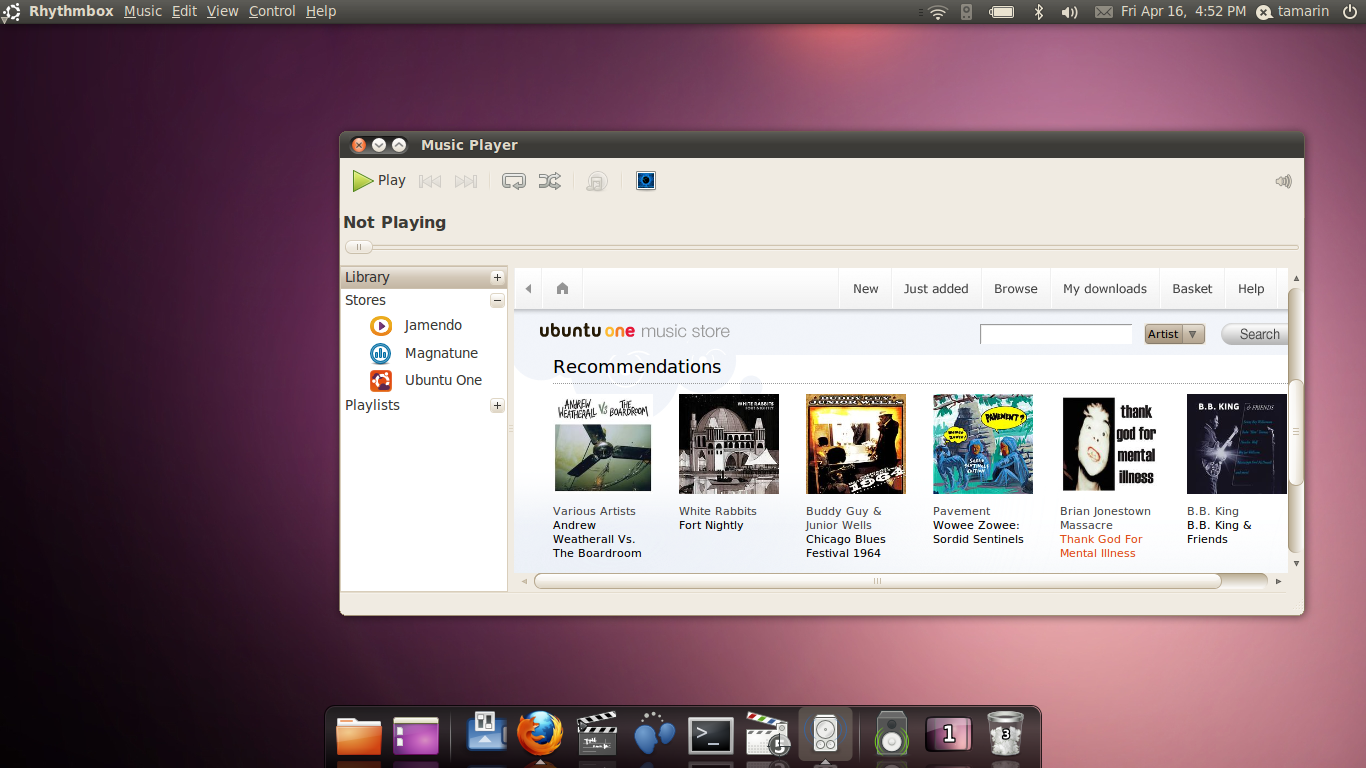Open the mail messaging indicator
The height and width of the screenshot is (768, 1366).
pyautogui.click(x=1103, y=12)
